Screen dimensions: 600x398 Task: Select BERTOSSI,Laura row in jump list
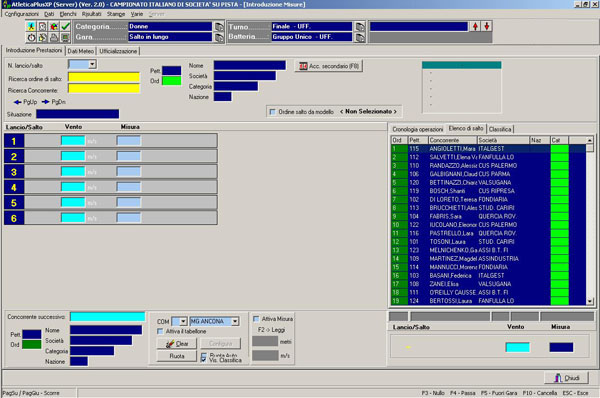click(488, 301)
